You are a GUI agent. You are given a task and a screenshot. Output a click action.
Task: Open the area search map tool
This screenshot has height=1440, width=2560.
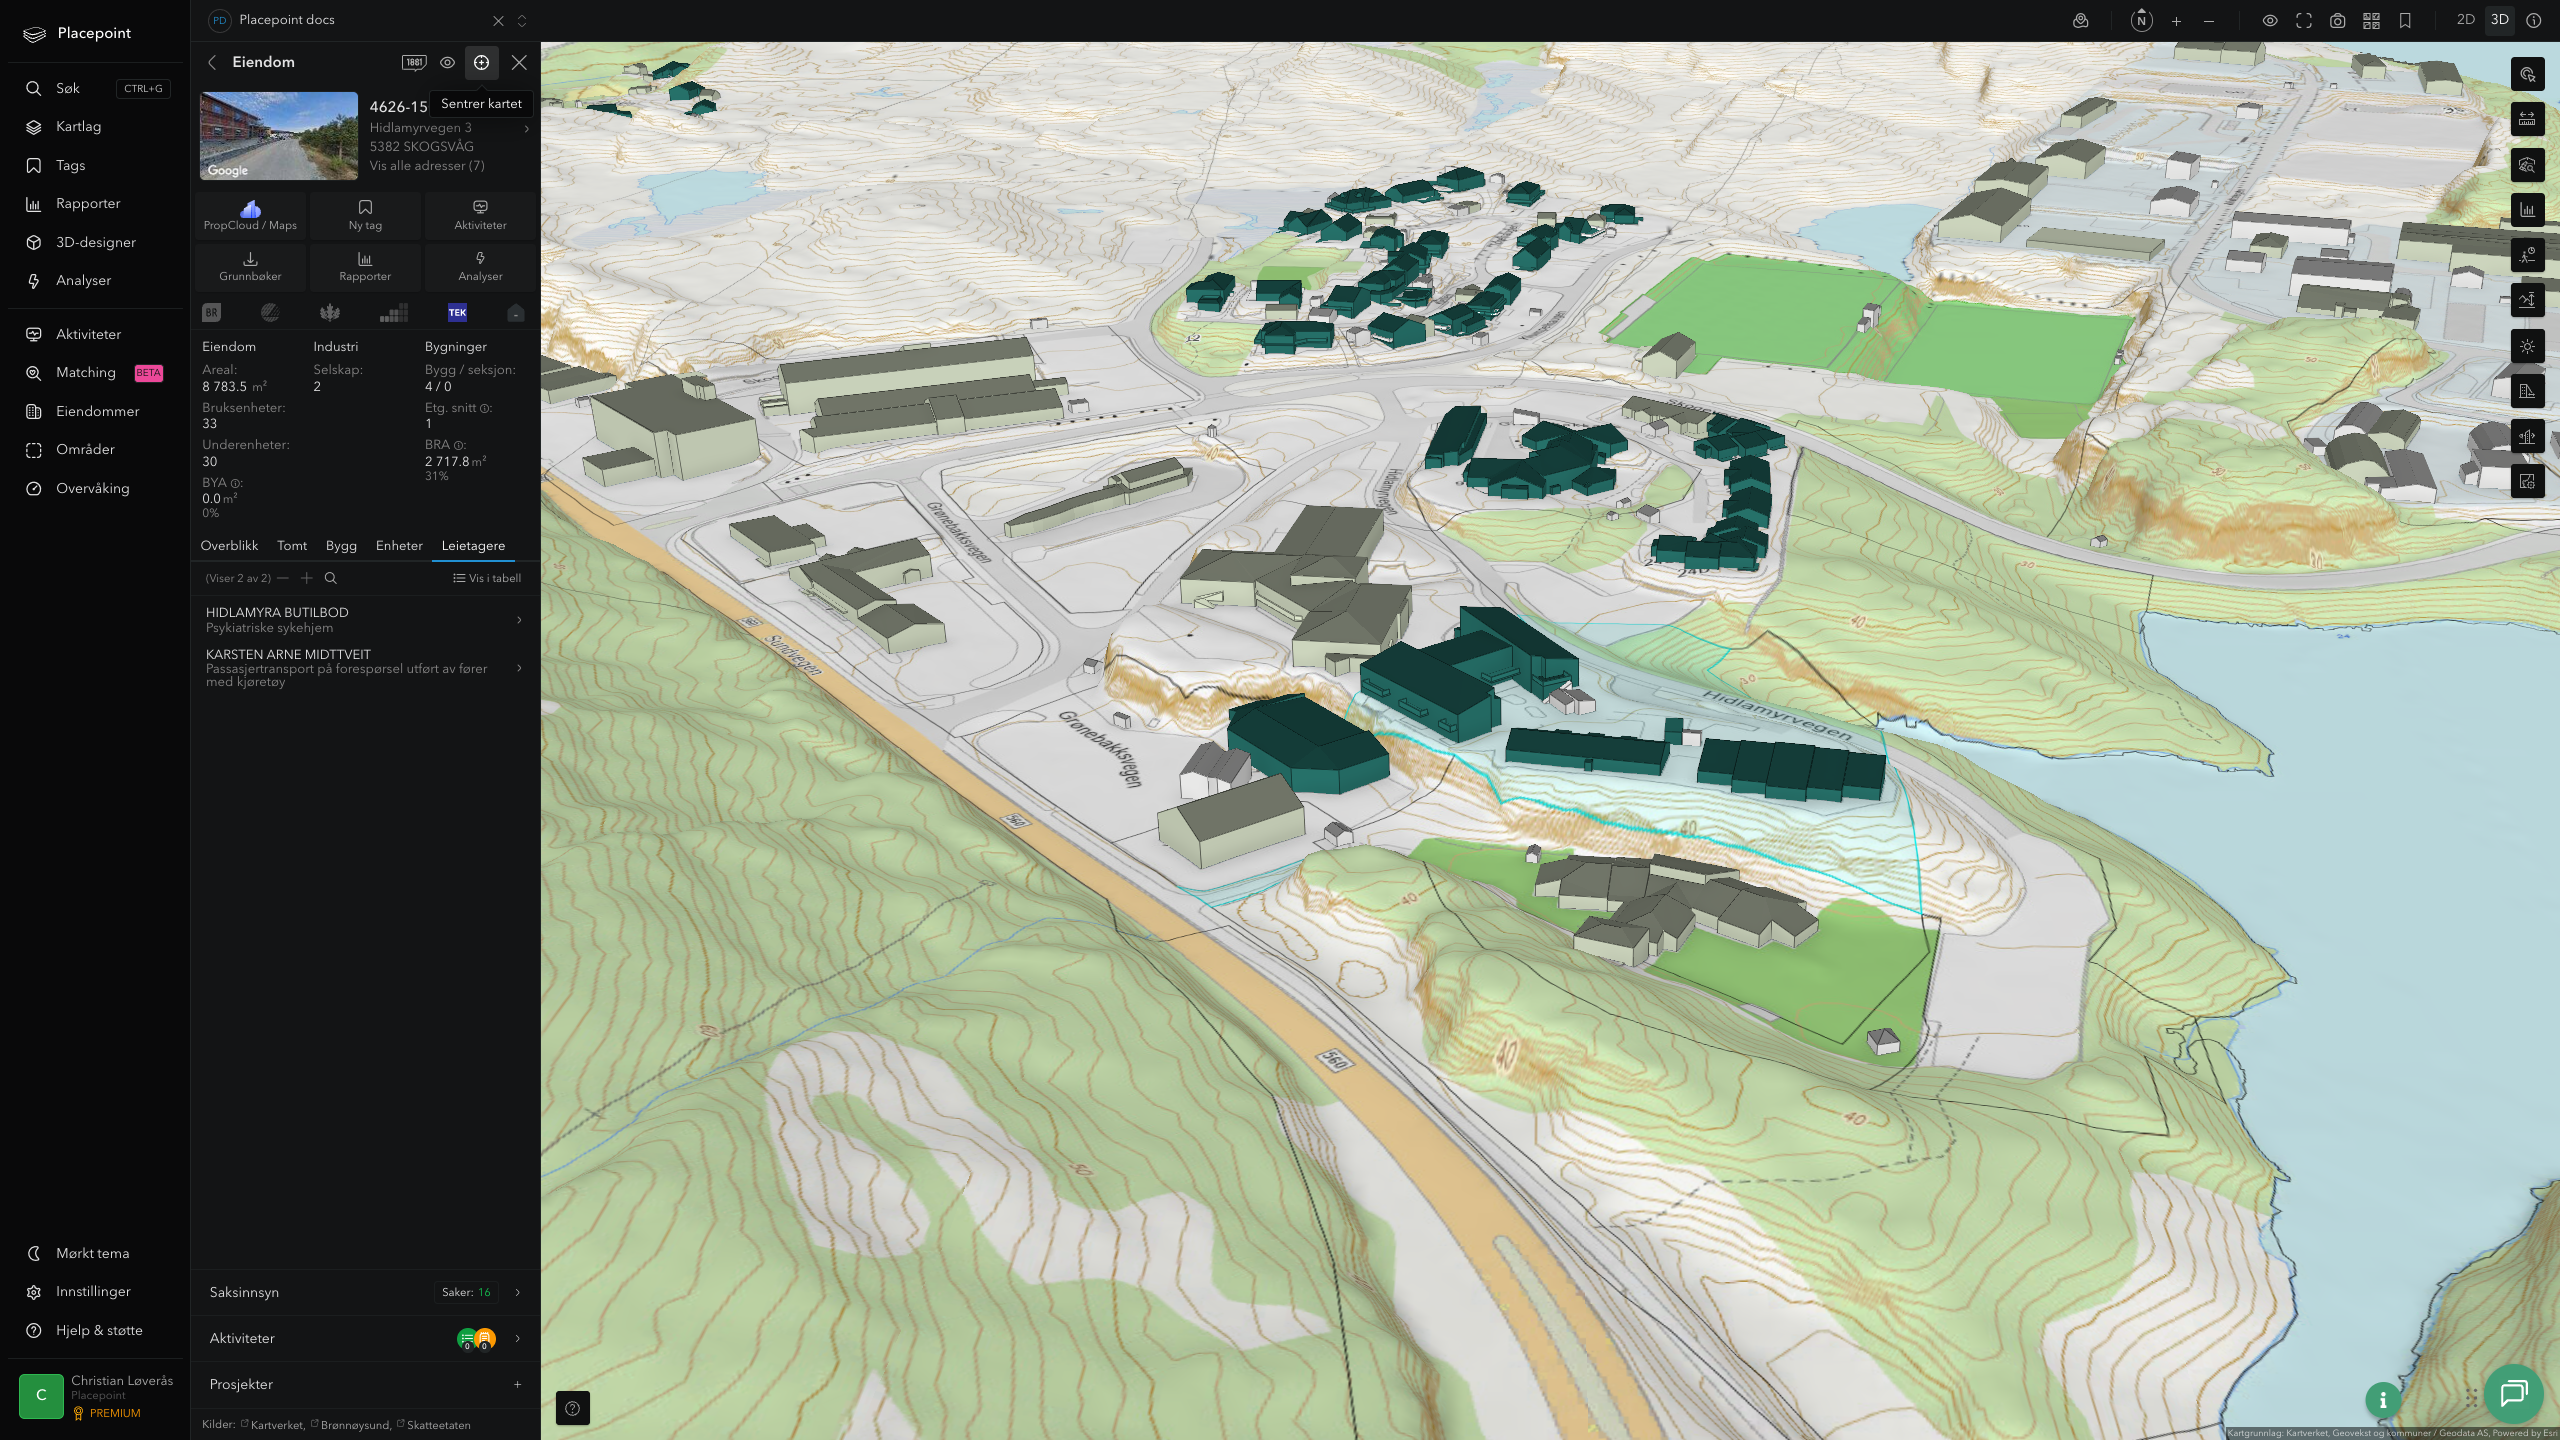[x=2528, y=165]
